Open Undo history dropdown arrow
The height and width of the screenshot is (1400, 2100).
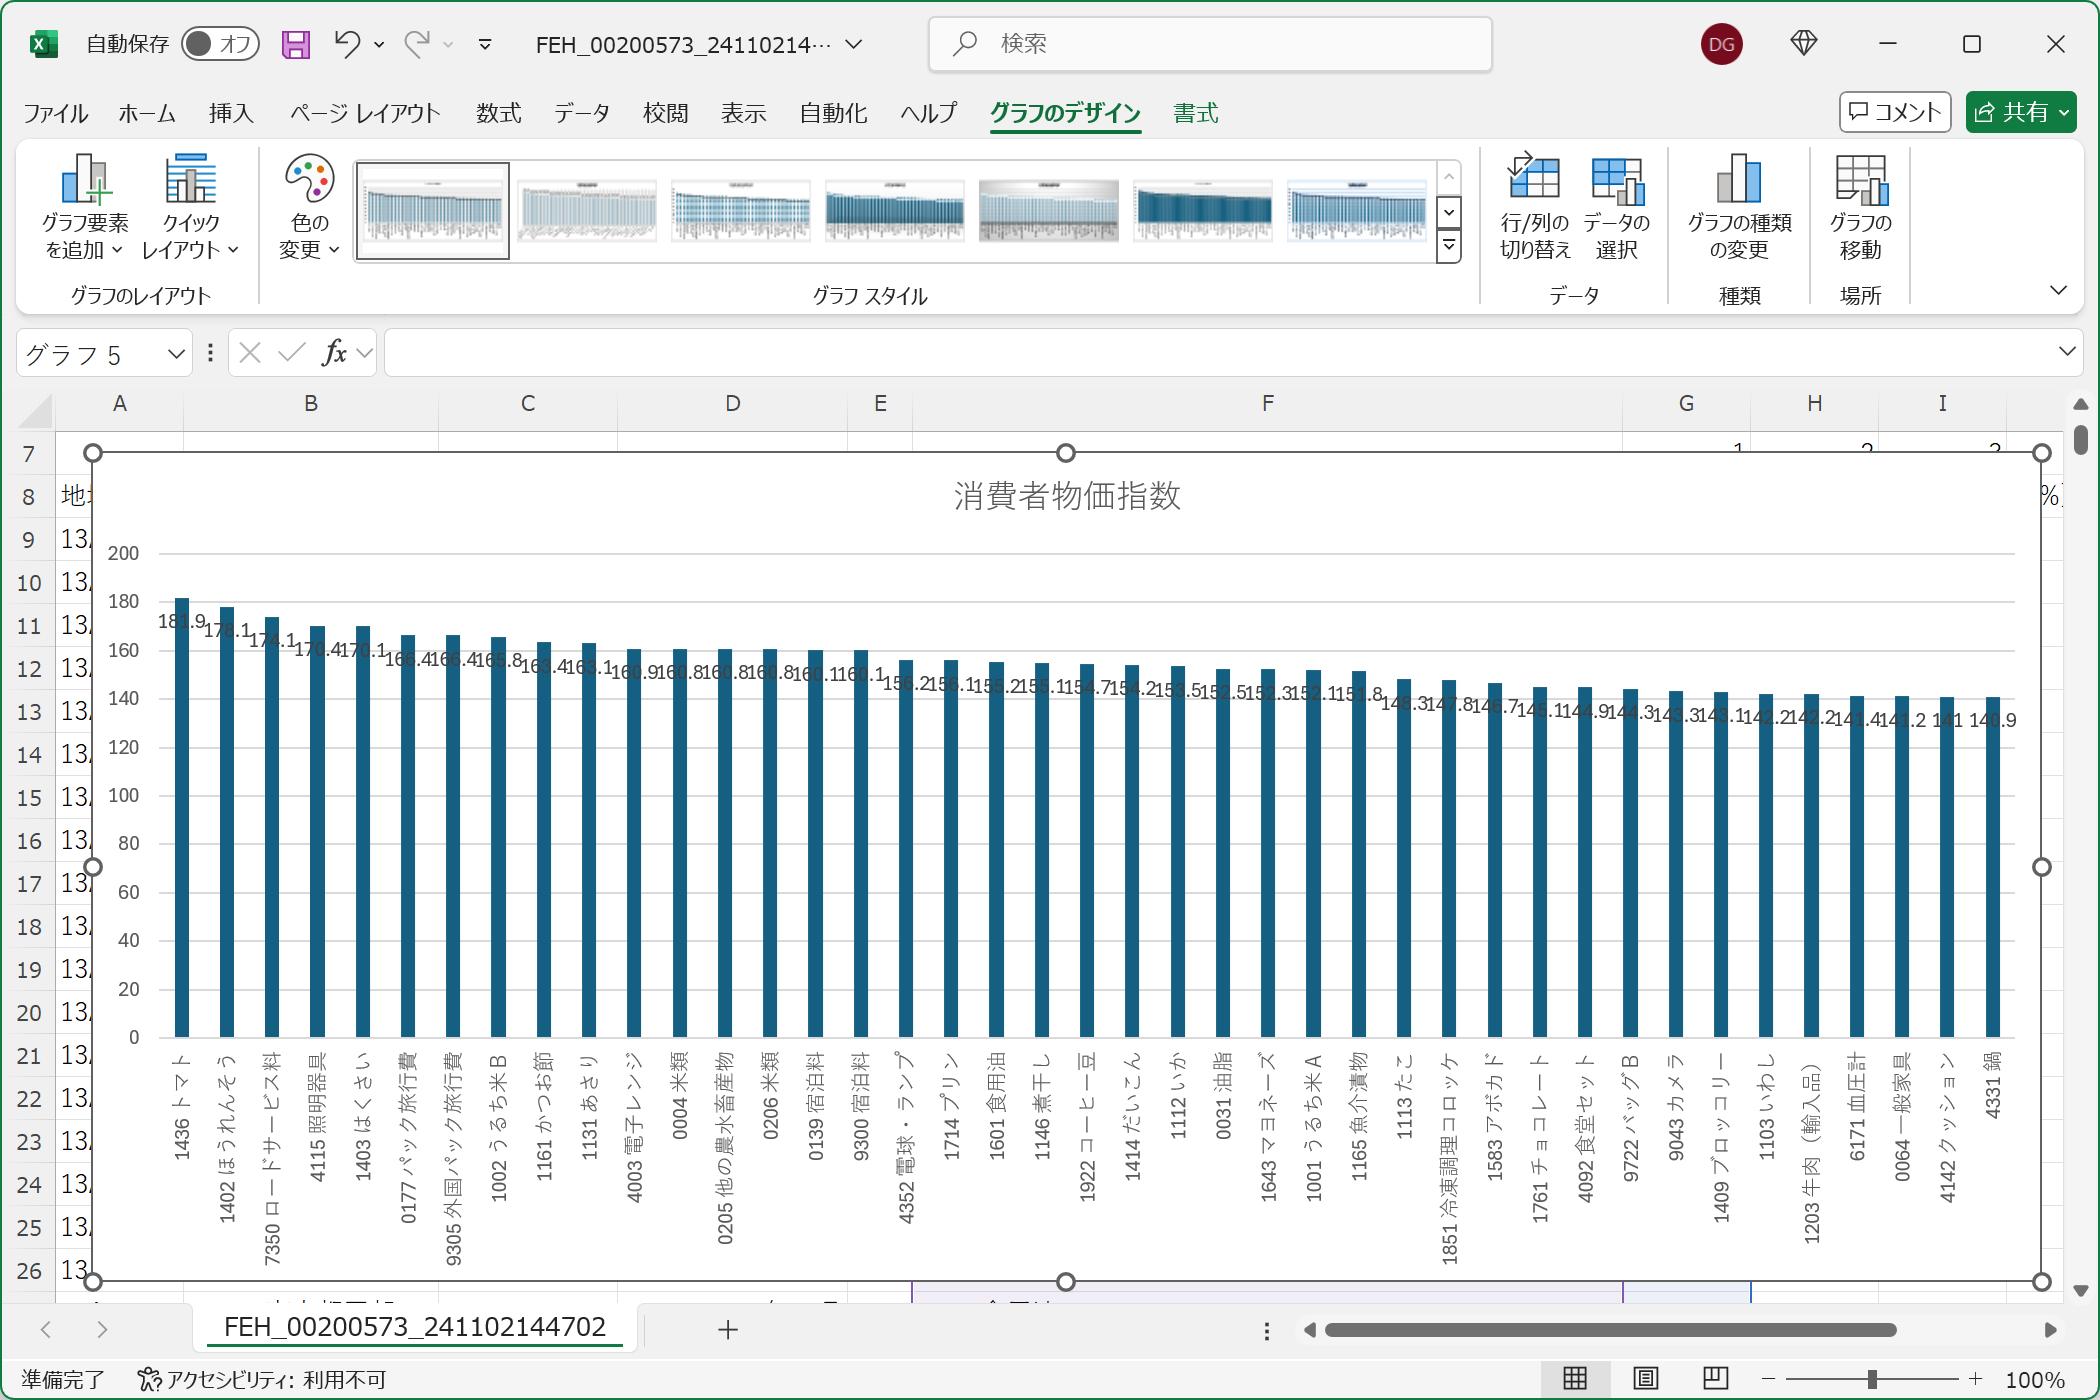pyautogui.click(x=379, y=44)
